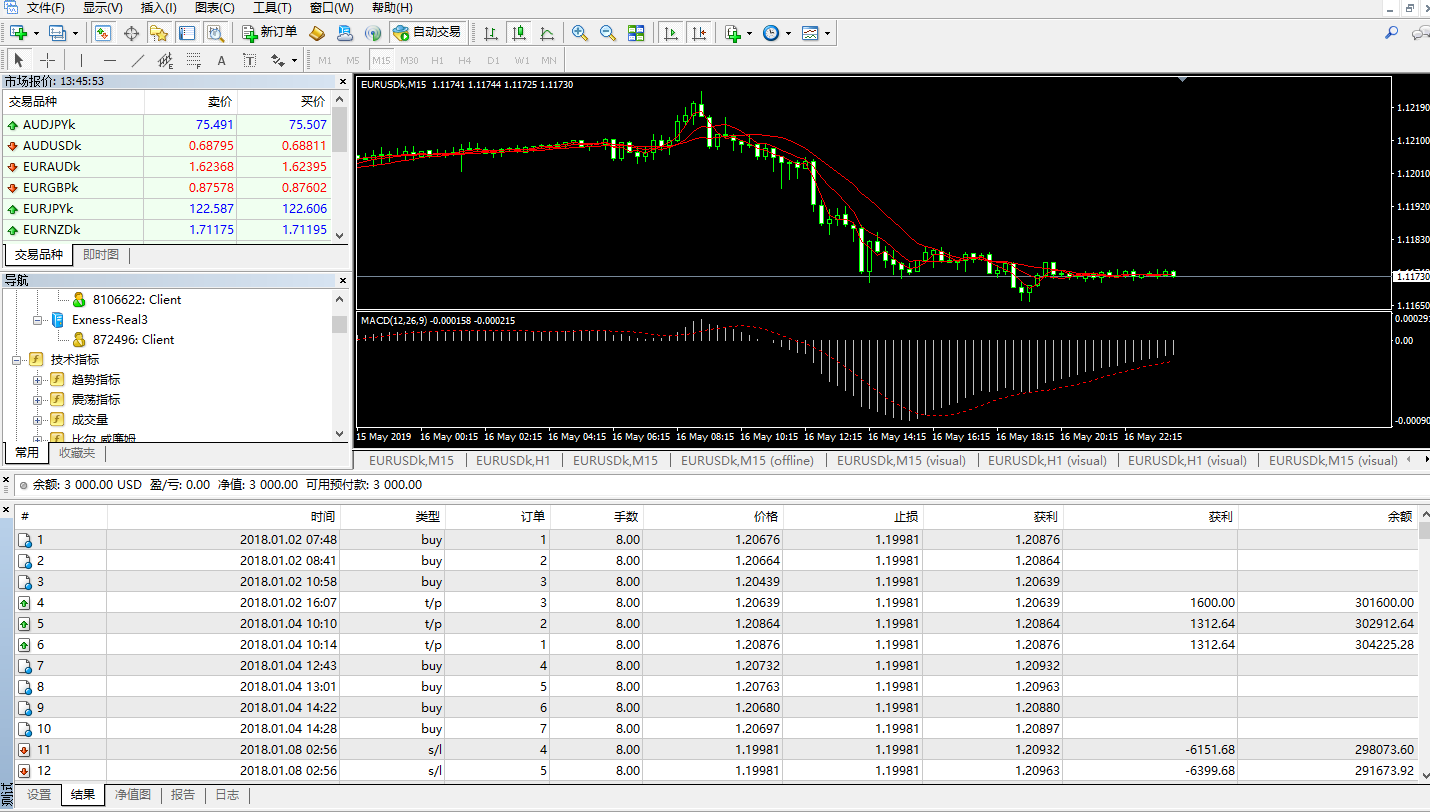Open the search magnifier icon

coord(1391,33)
